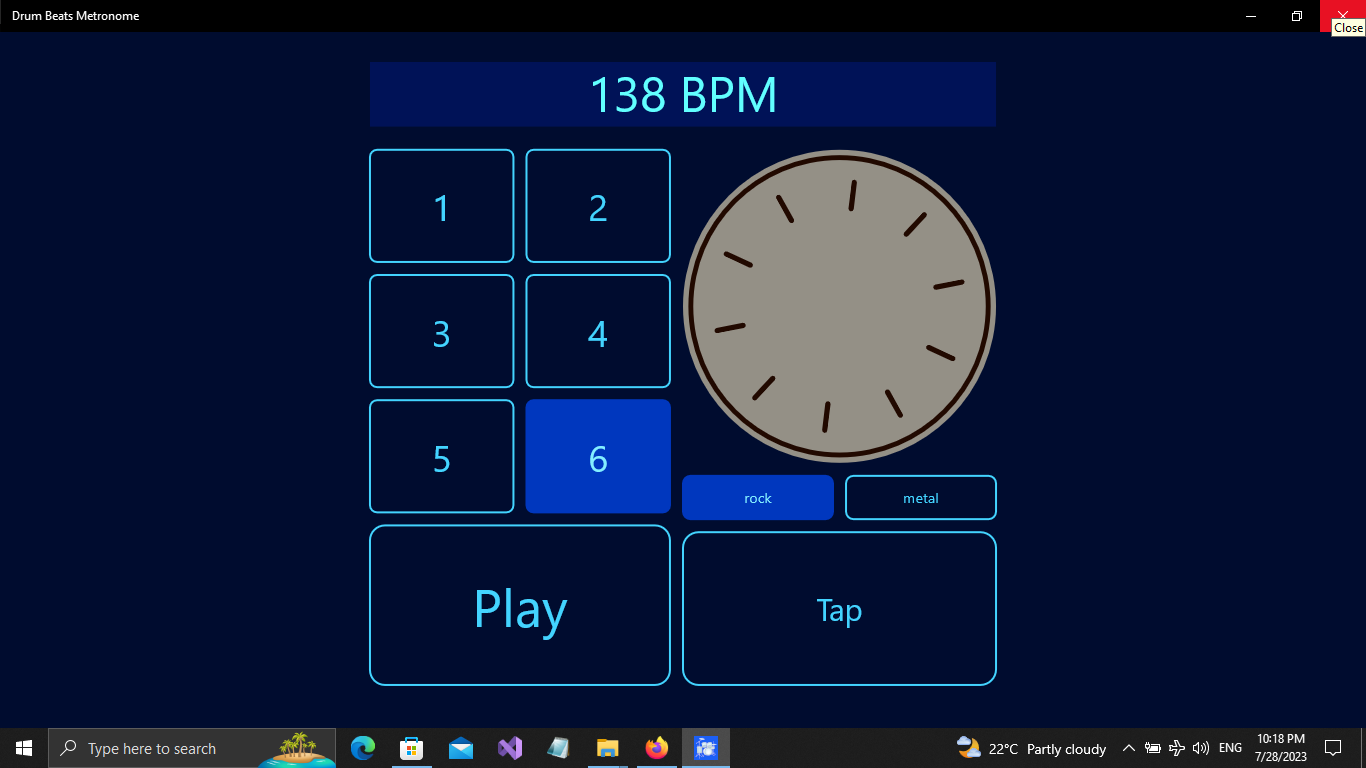
Task: Open the Partly cloudy weather widget
Action: (1030, 748)
